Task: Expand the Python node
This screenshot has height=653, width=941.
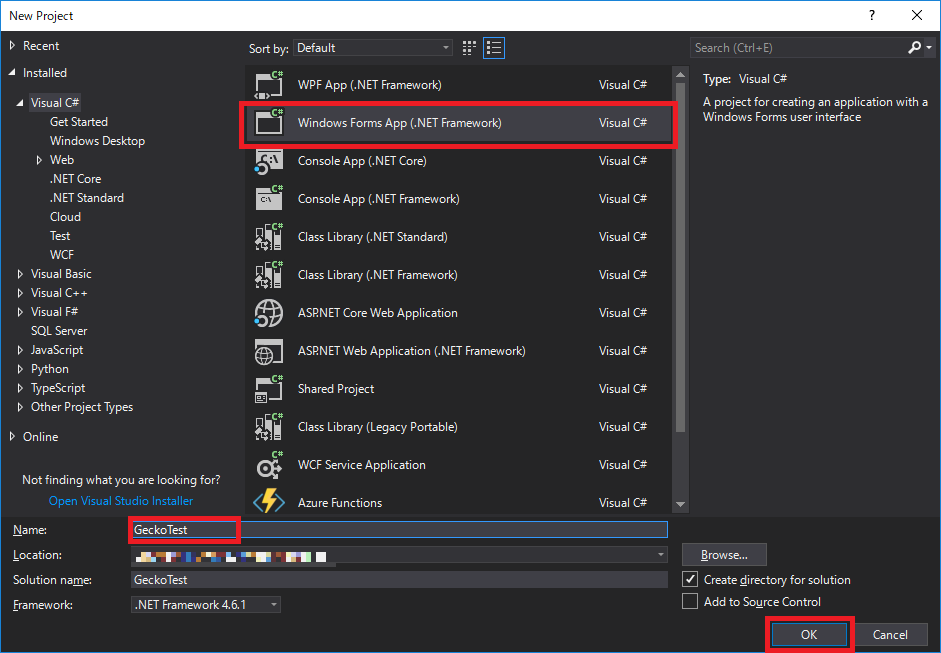Action: coord(20,369)
